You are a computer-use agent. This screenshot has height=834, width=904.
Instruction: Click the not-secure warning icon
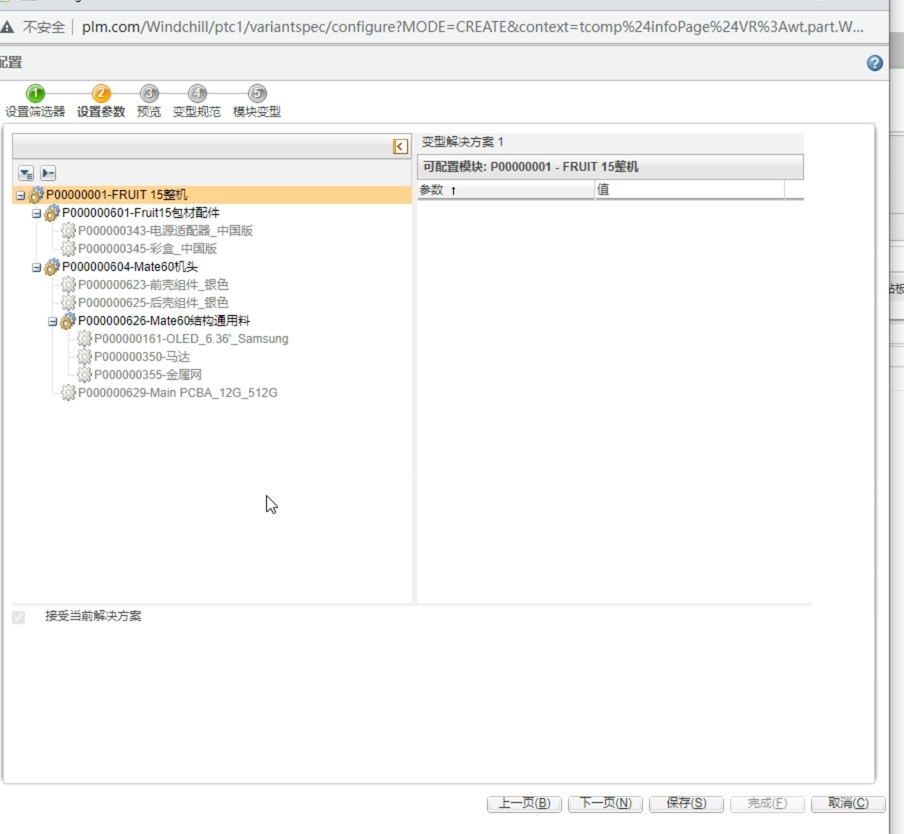tap(7, 27)
